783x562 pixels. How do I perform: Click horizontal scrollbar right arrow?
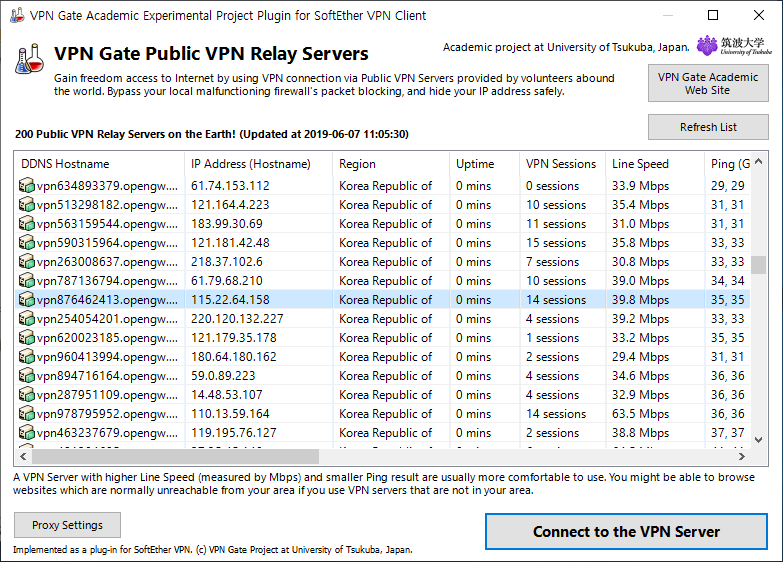[742, 456]
